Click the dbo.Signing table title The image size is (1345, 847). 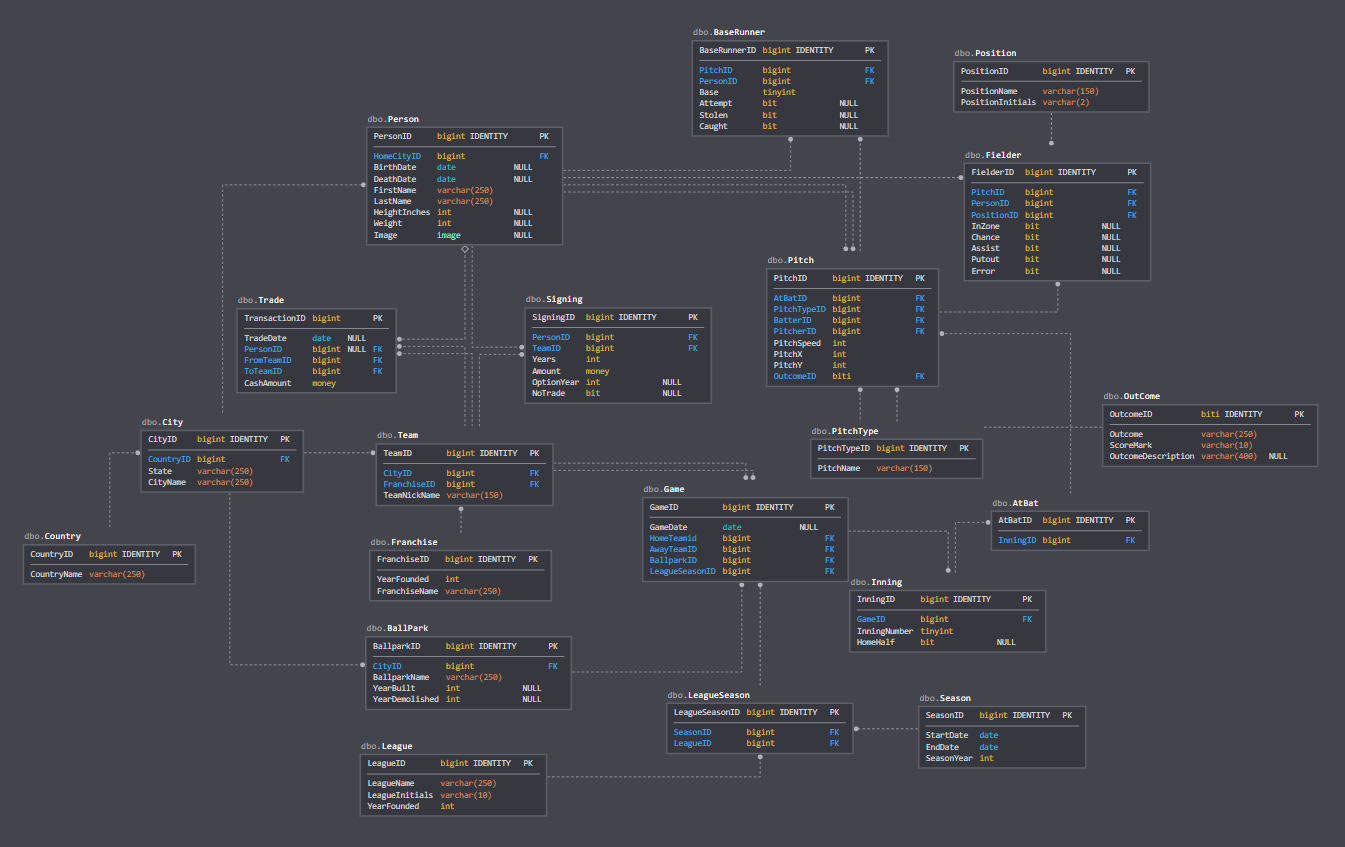point(554,299)
